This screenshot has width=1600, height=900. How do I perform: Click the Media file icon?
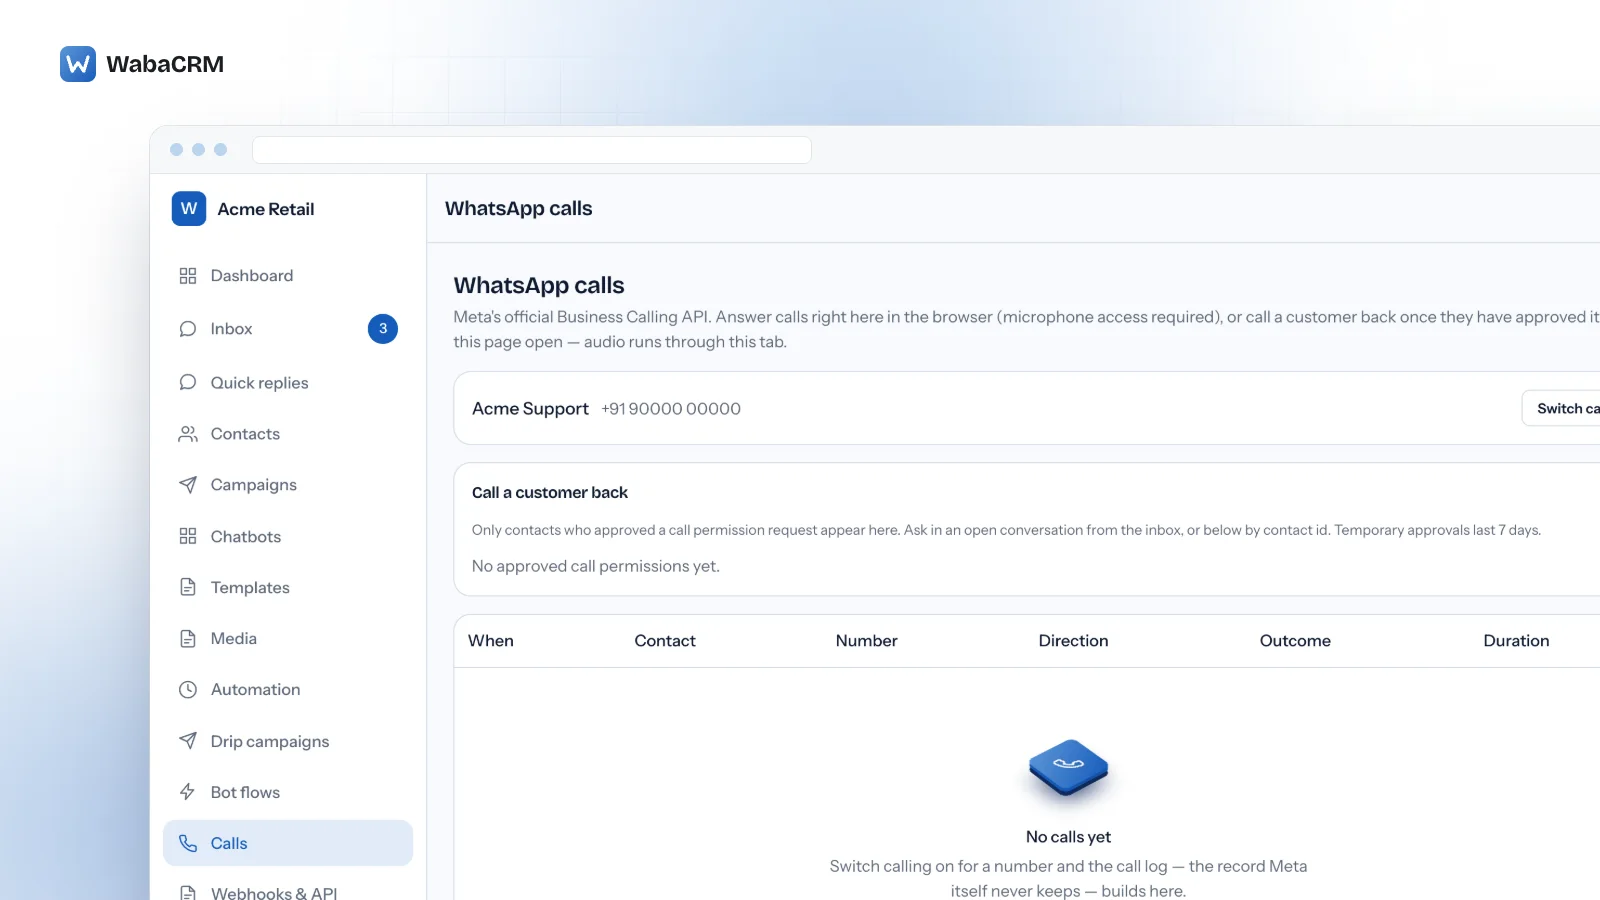click(188, 639)
